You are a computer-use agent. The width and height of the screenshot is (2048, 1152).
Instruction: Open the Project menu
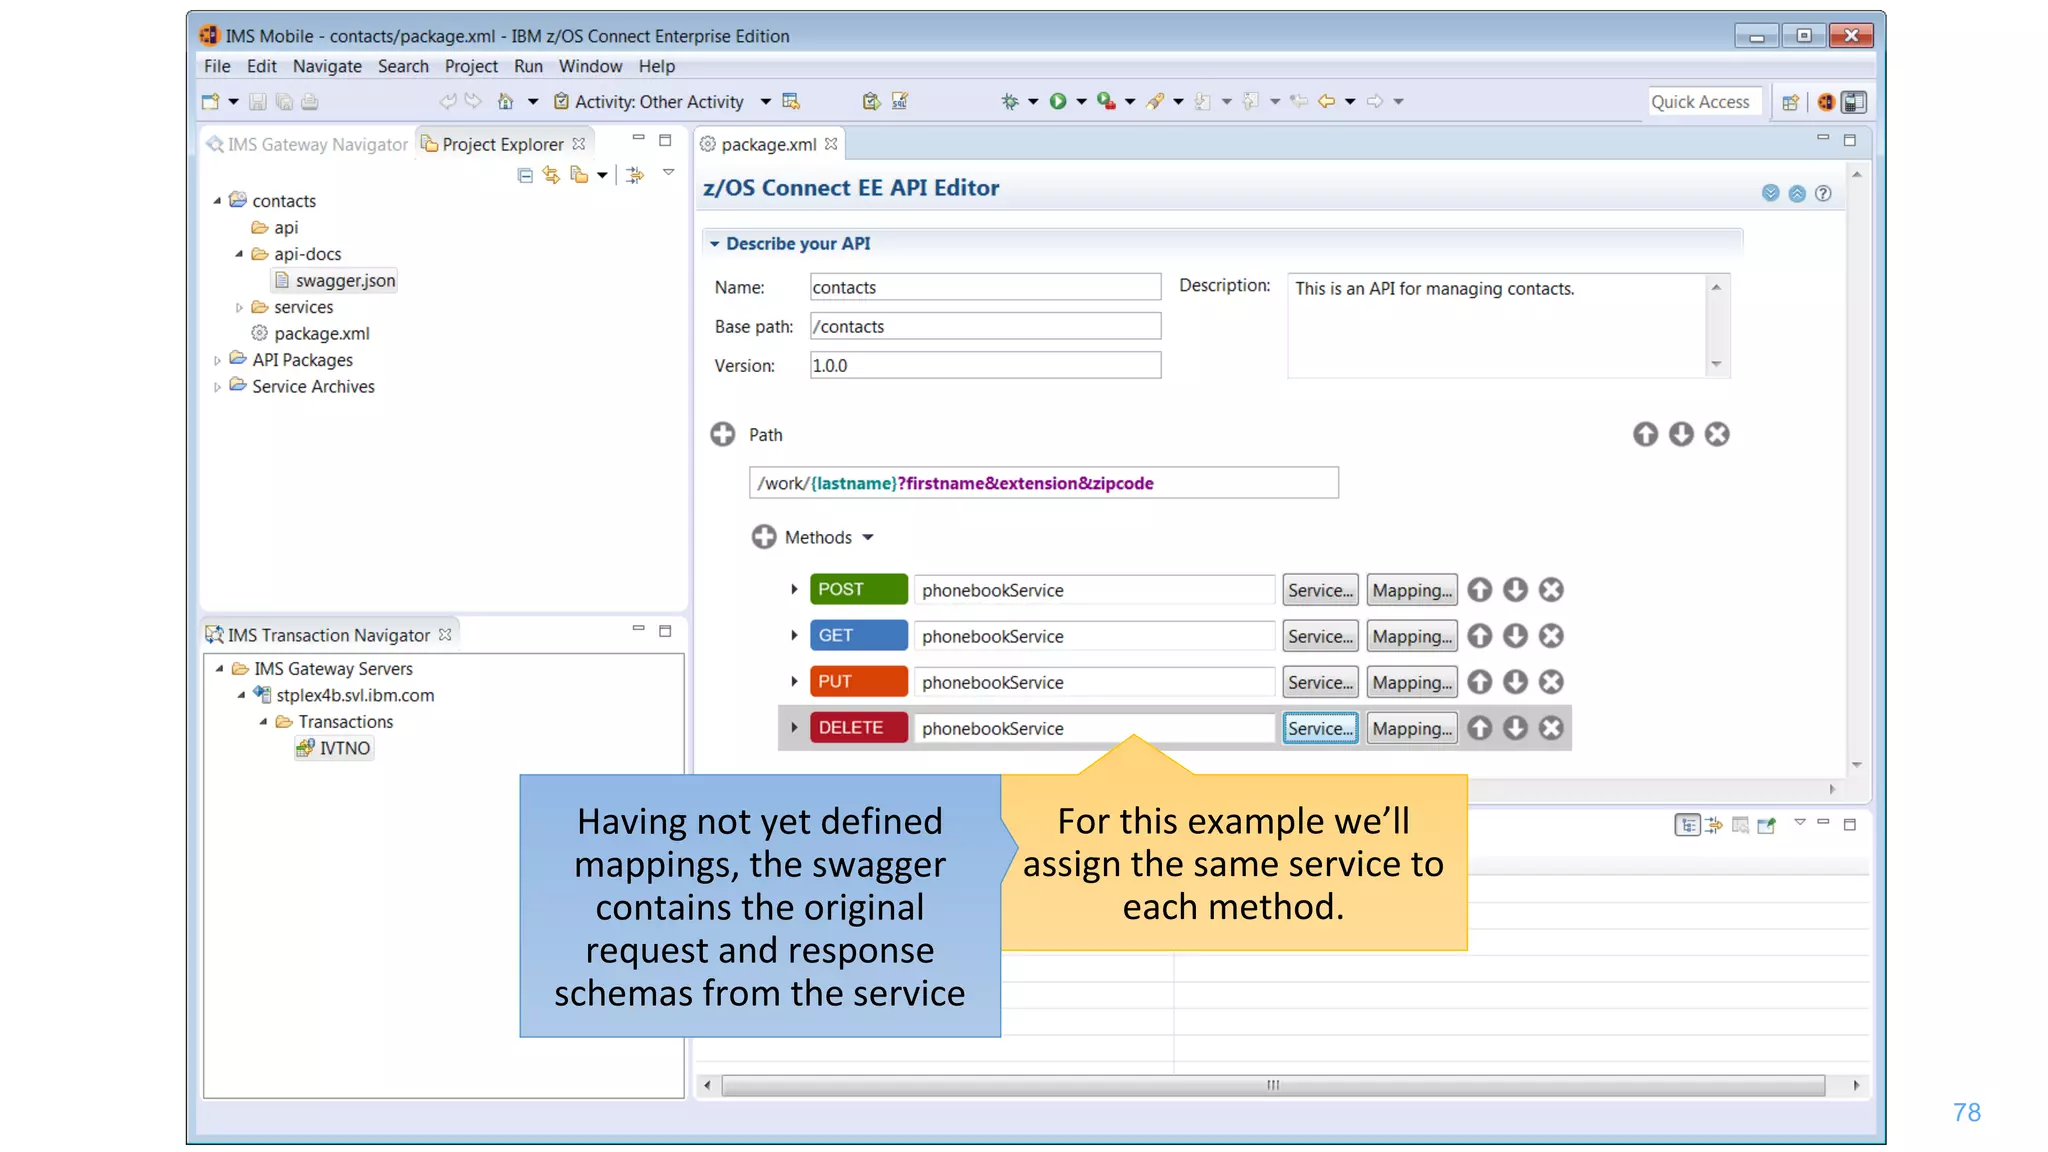click(x=471, y=66)
